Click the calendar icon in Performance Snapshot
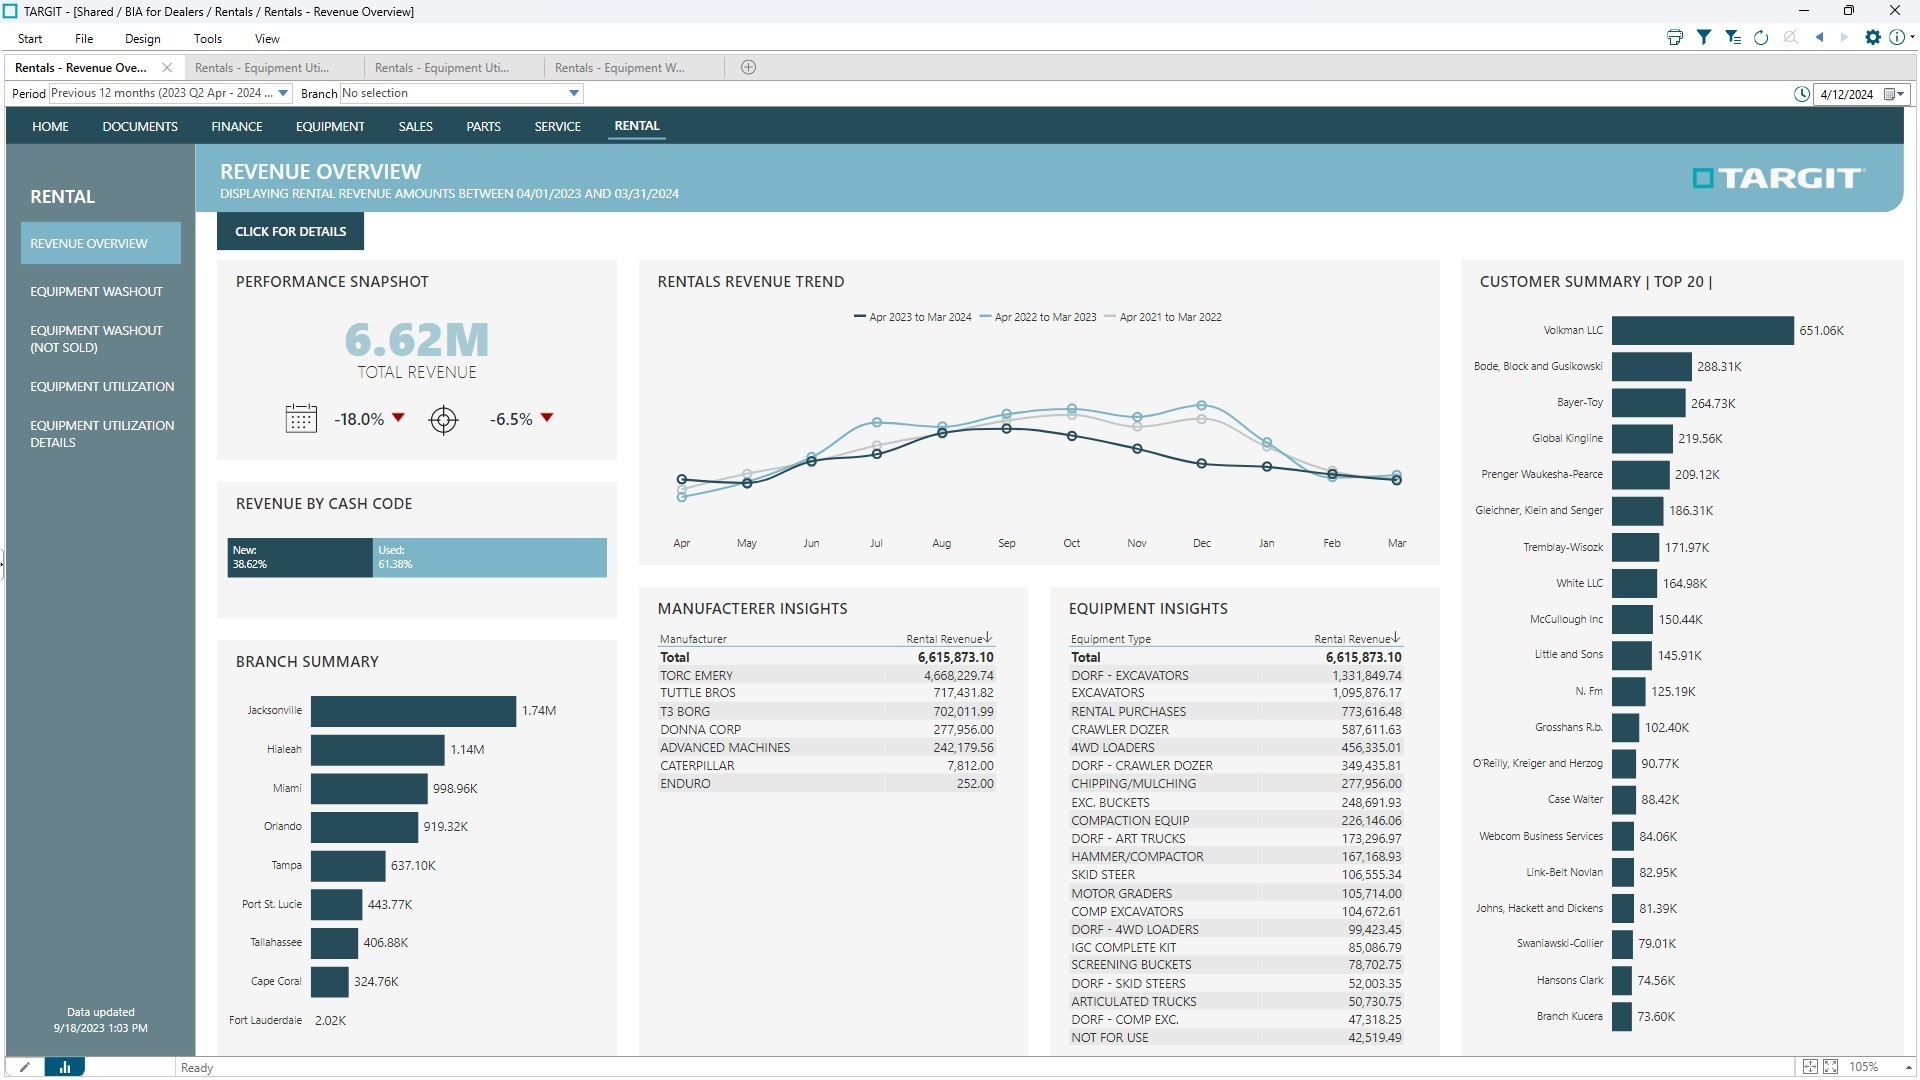The image size is (1920, 1080). pyautogui.click(x=301, y=419)
